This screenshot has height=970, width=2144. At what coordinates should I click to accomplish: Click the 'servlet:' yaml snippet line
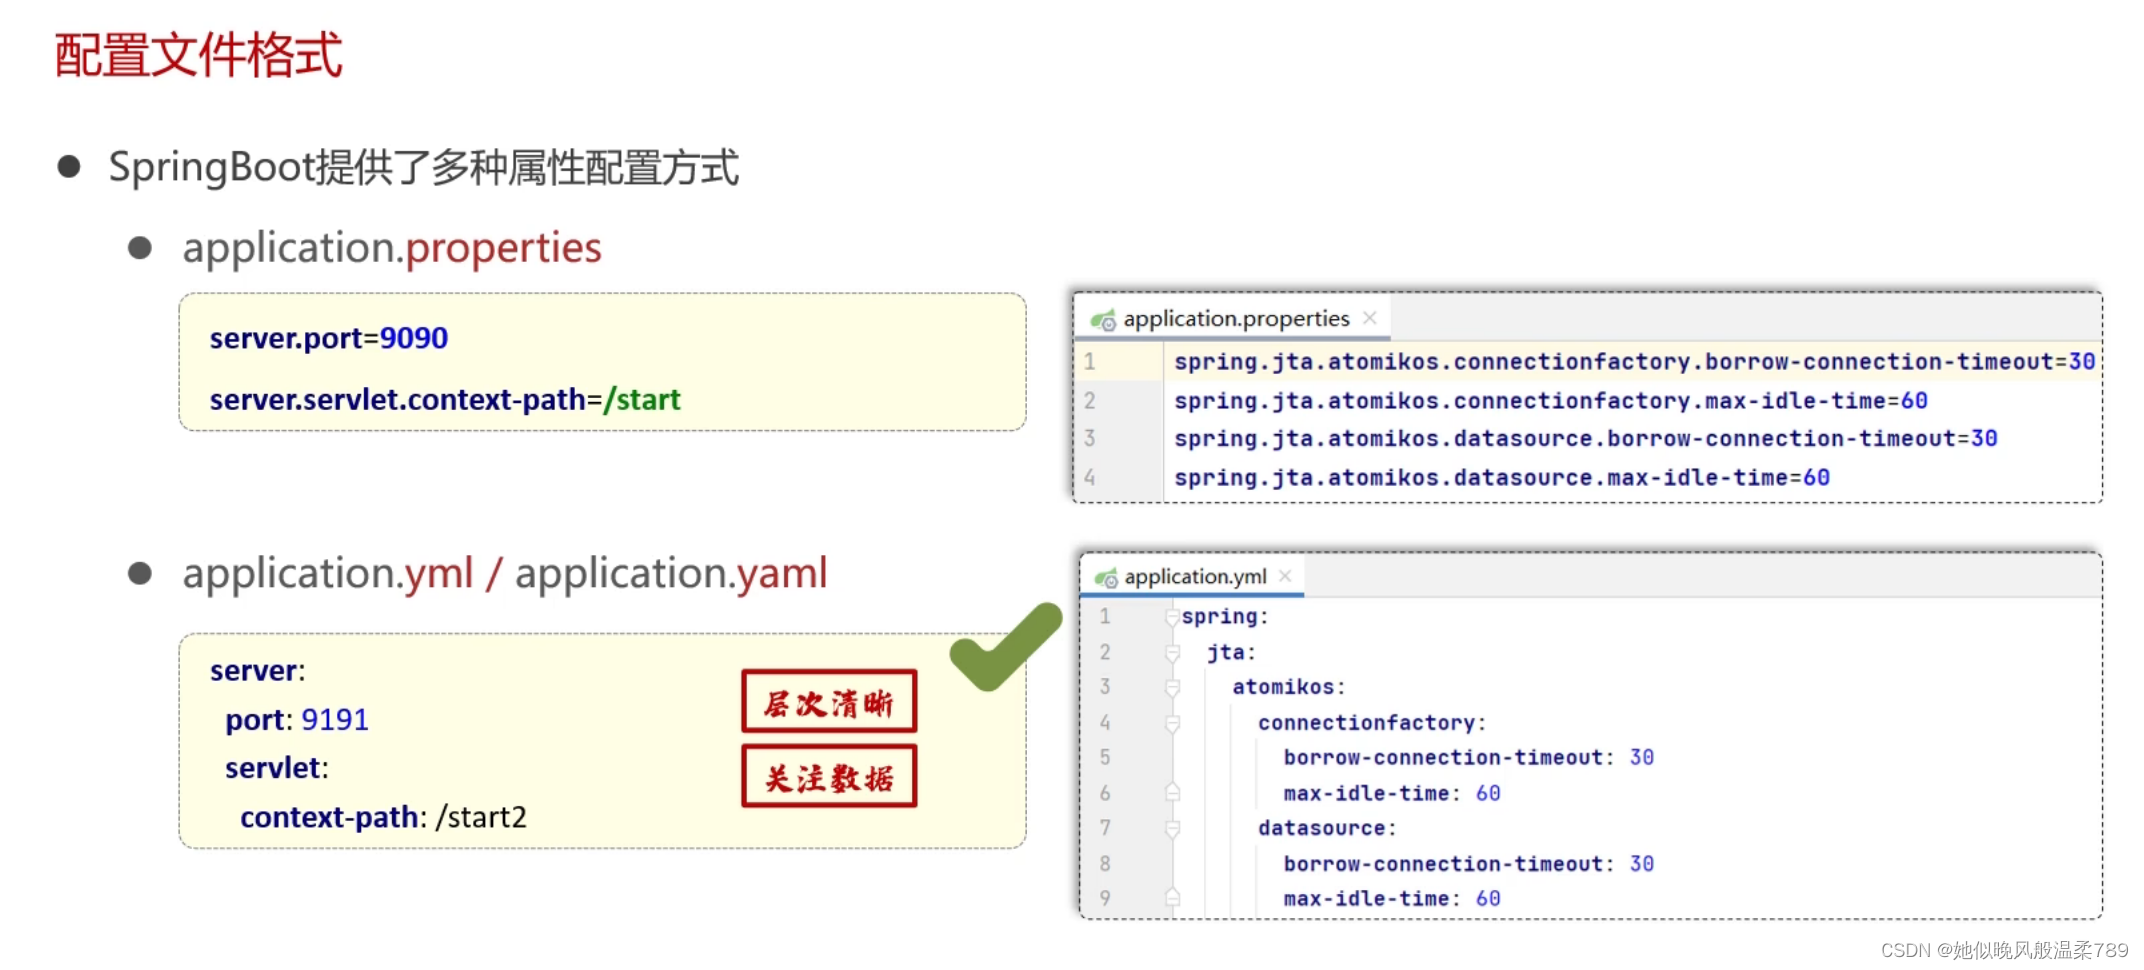(276, 769)
